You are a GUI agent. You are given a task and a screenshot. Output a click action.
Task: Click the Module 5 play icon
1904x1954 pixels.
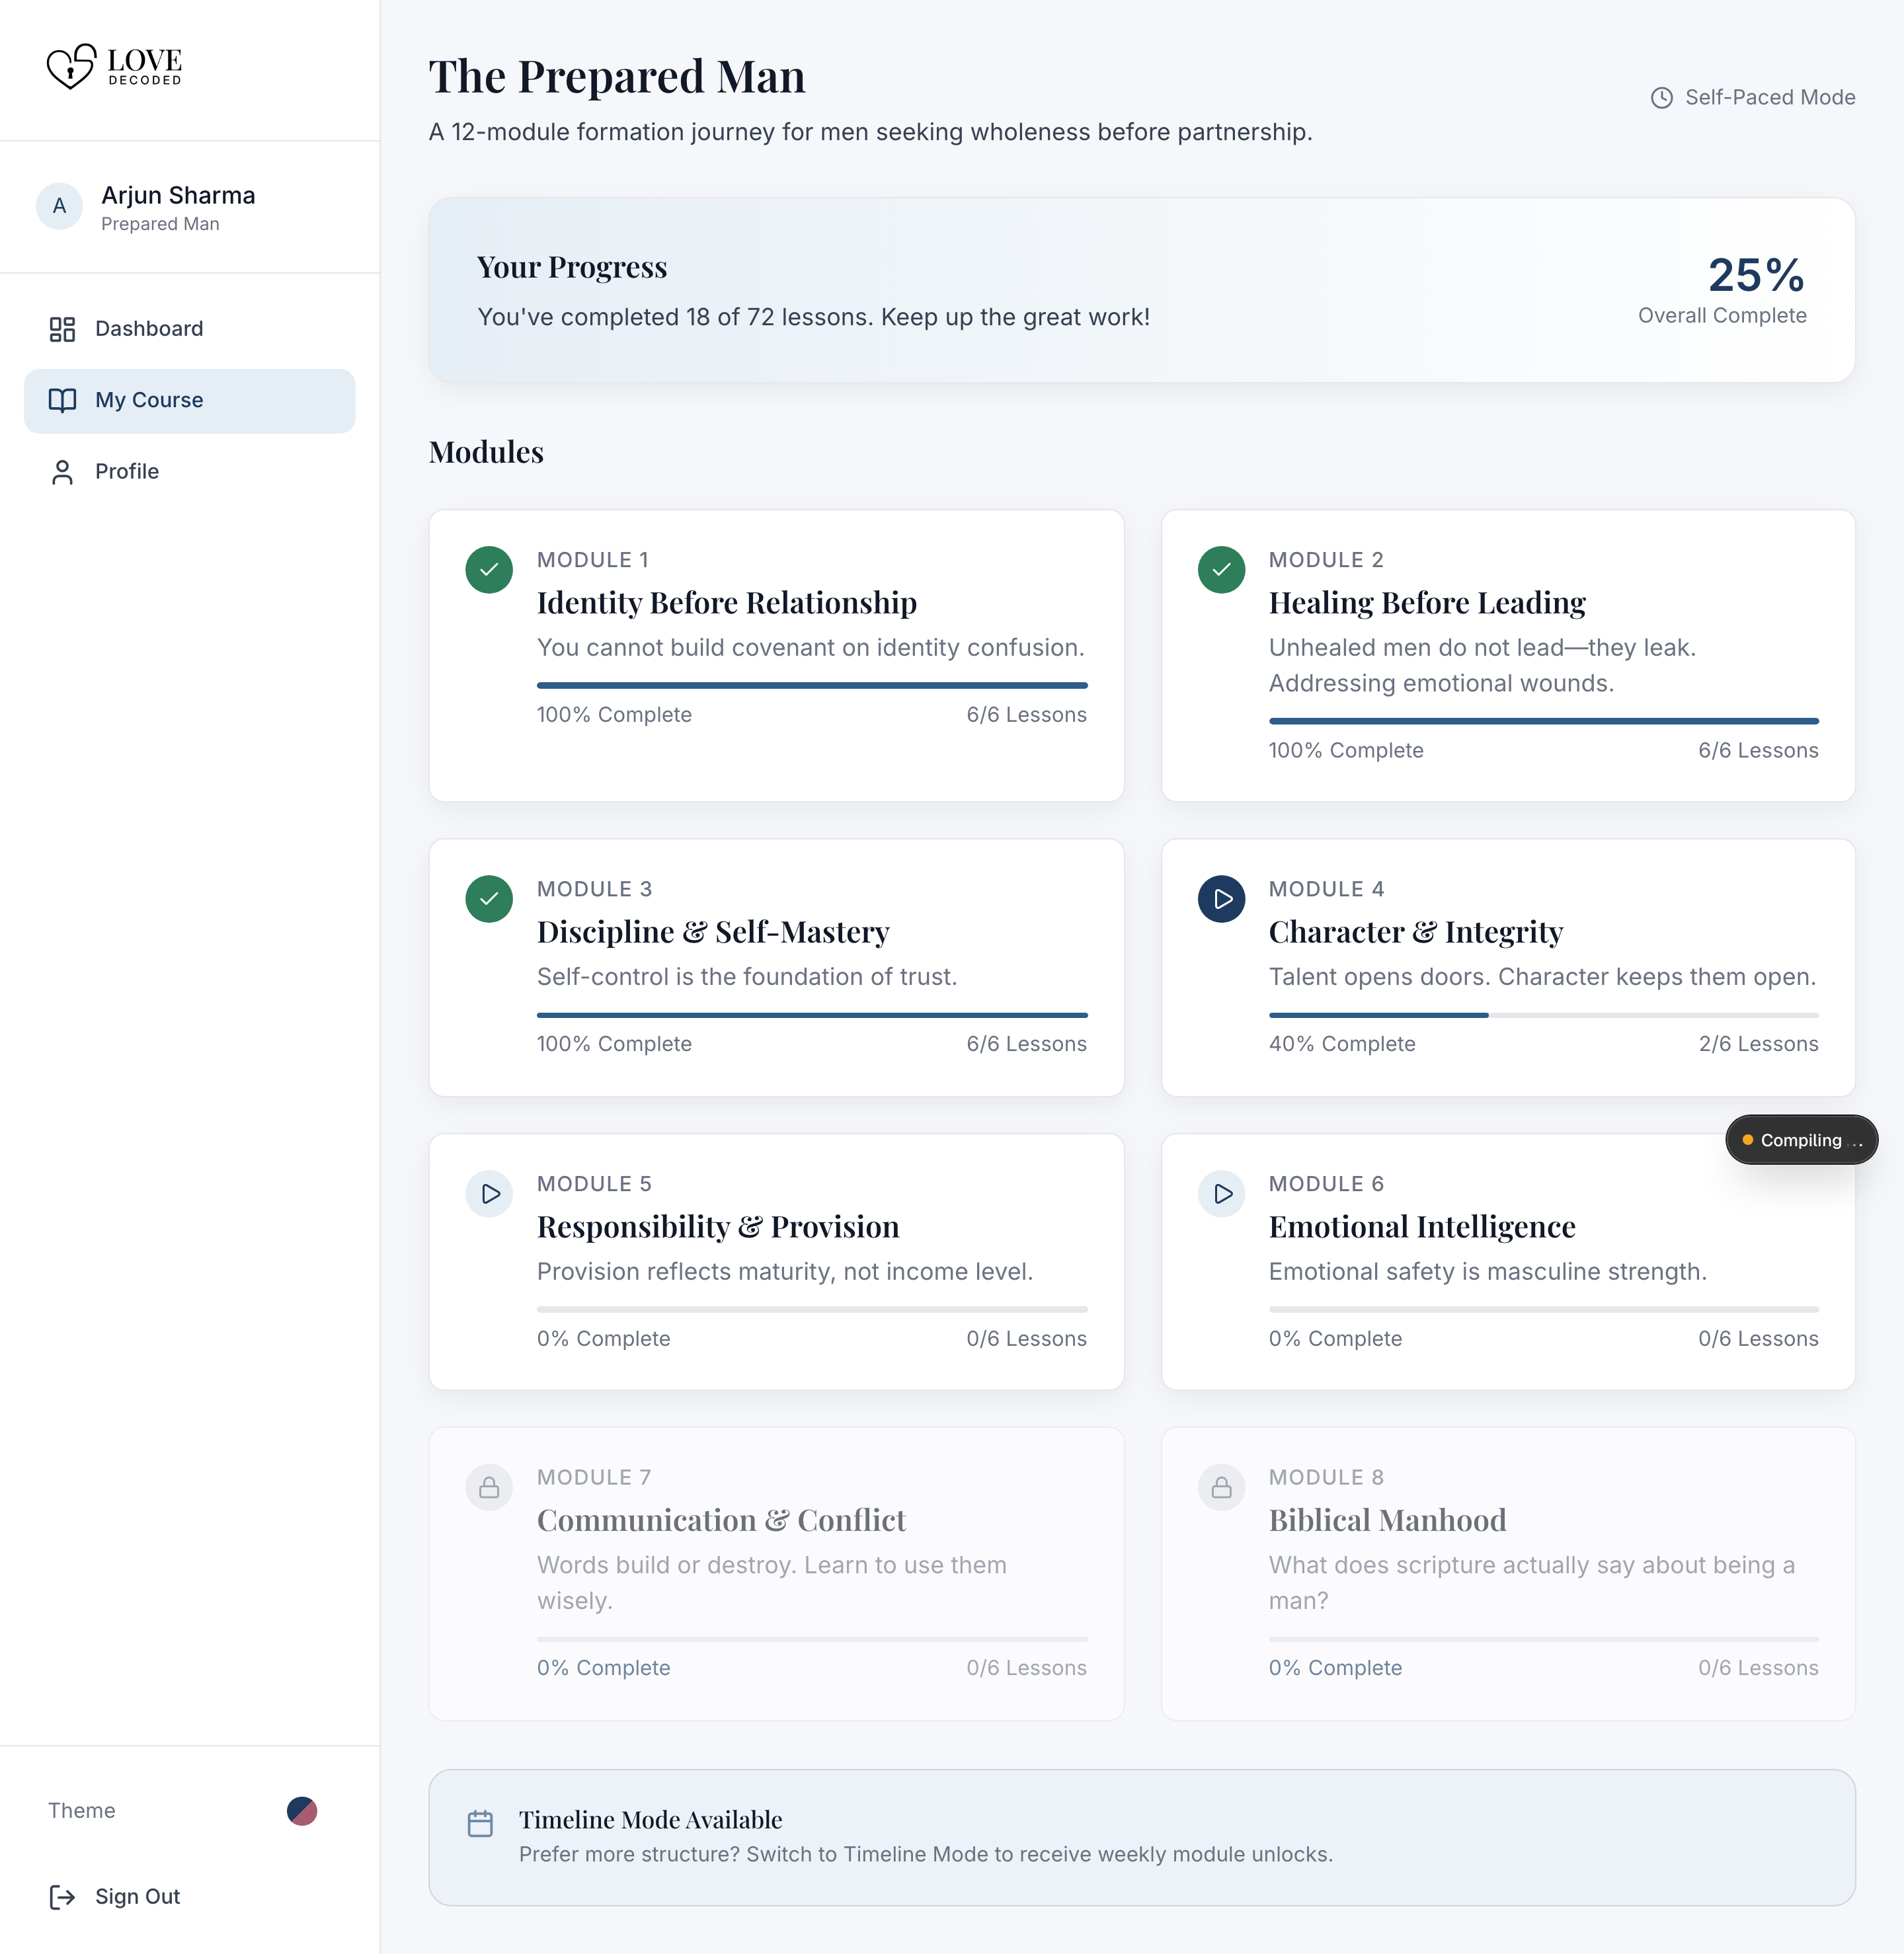point(489,1193)
